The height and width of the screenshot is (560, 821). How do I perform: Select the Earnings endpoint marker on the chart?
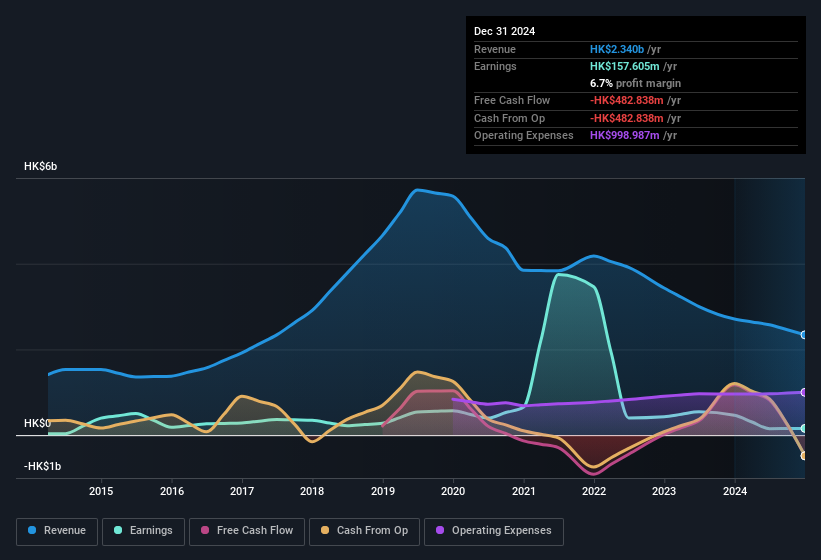pyautogui.click(x=803, y=429)
